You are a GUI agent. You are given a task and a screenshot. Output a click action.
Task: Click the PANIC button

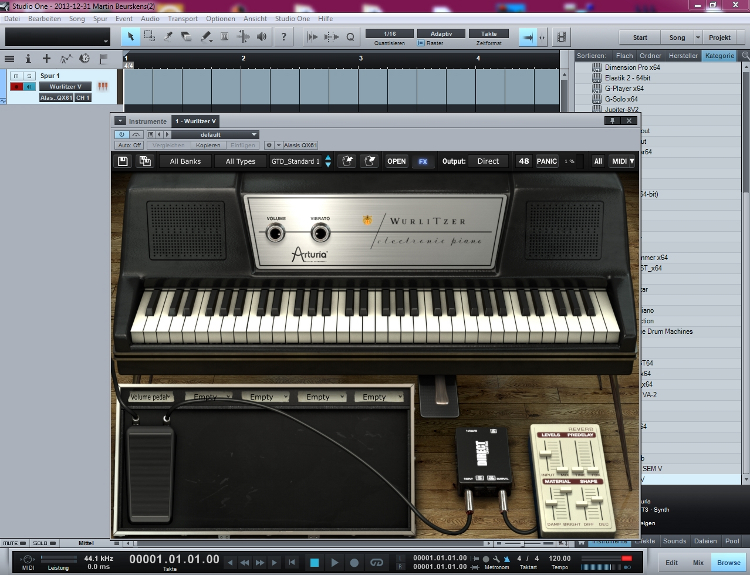[547, 161]
